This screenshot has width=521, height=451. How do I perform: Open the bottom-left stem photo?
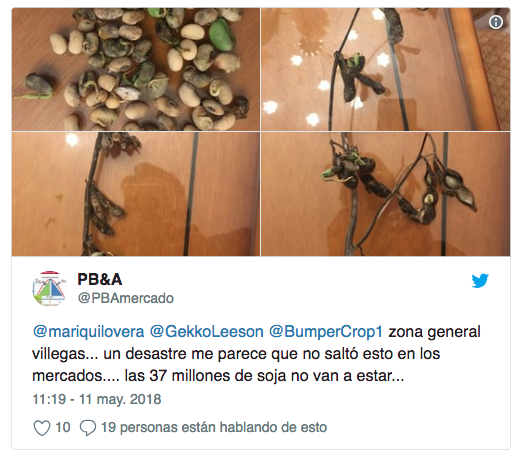[136, 194]
